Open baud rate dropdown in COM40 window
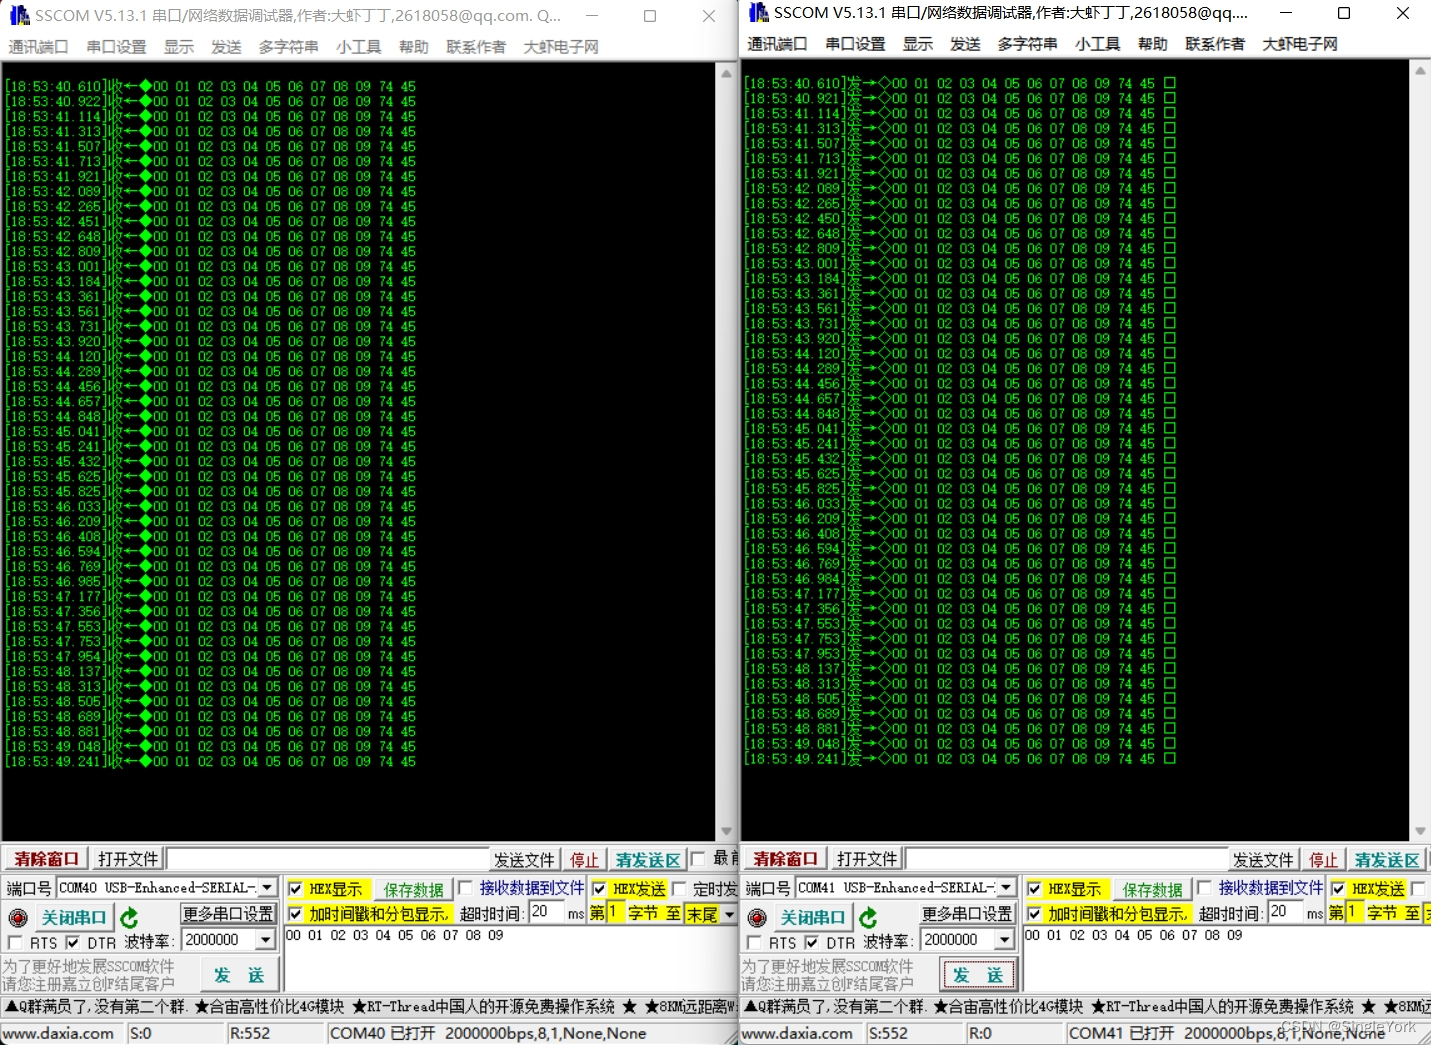This screenshot has height=1045, width=1431. coord(265,940)
